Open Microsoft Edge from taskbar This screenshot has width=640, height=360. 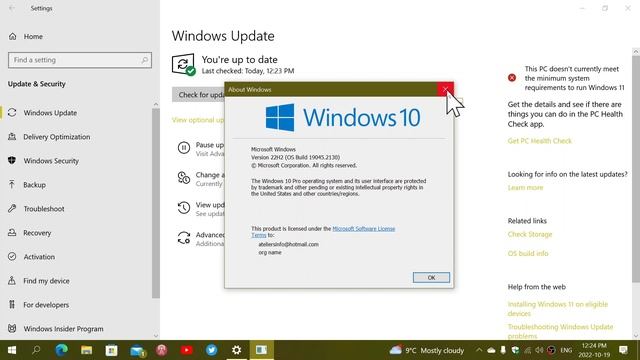click(62, 350)
